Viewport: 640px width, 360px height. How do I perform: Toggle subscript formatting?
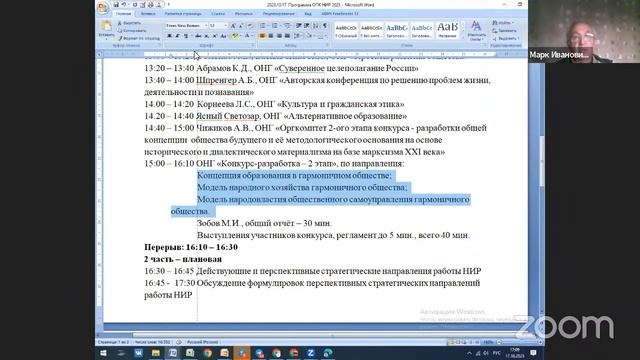coord(207,36)
